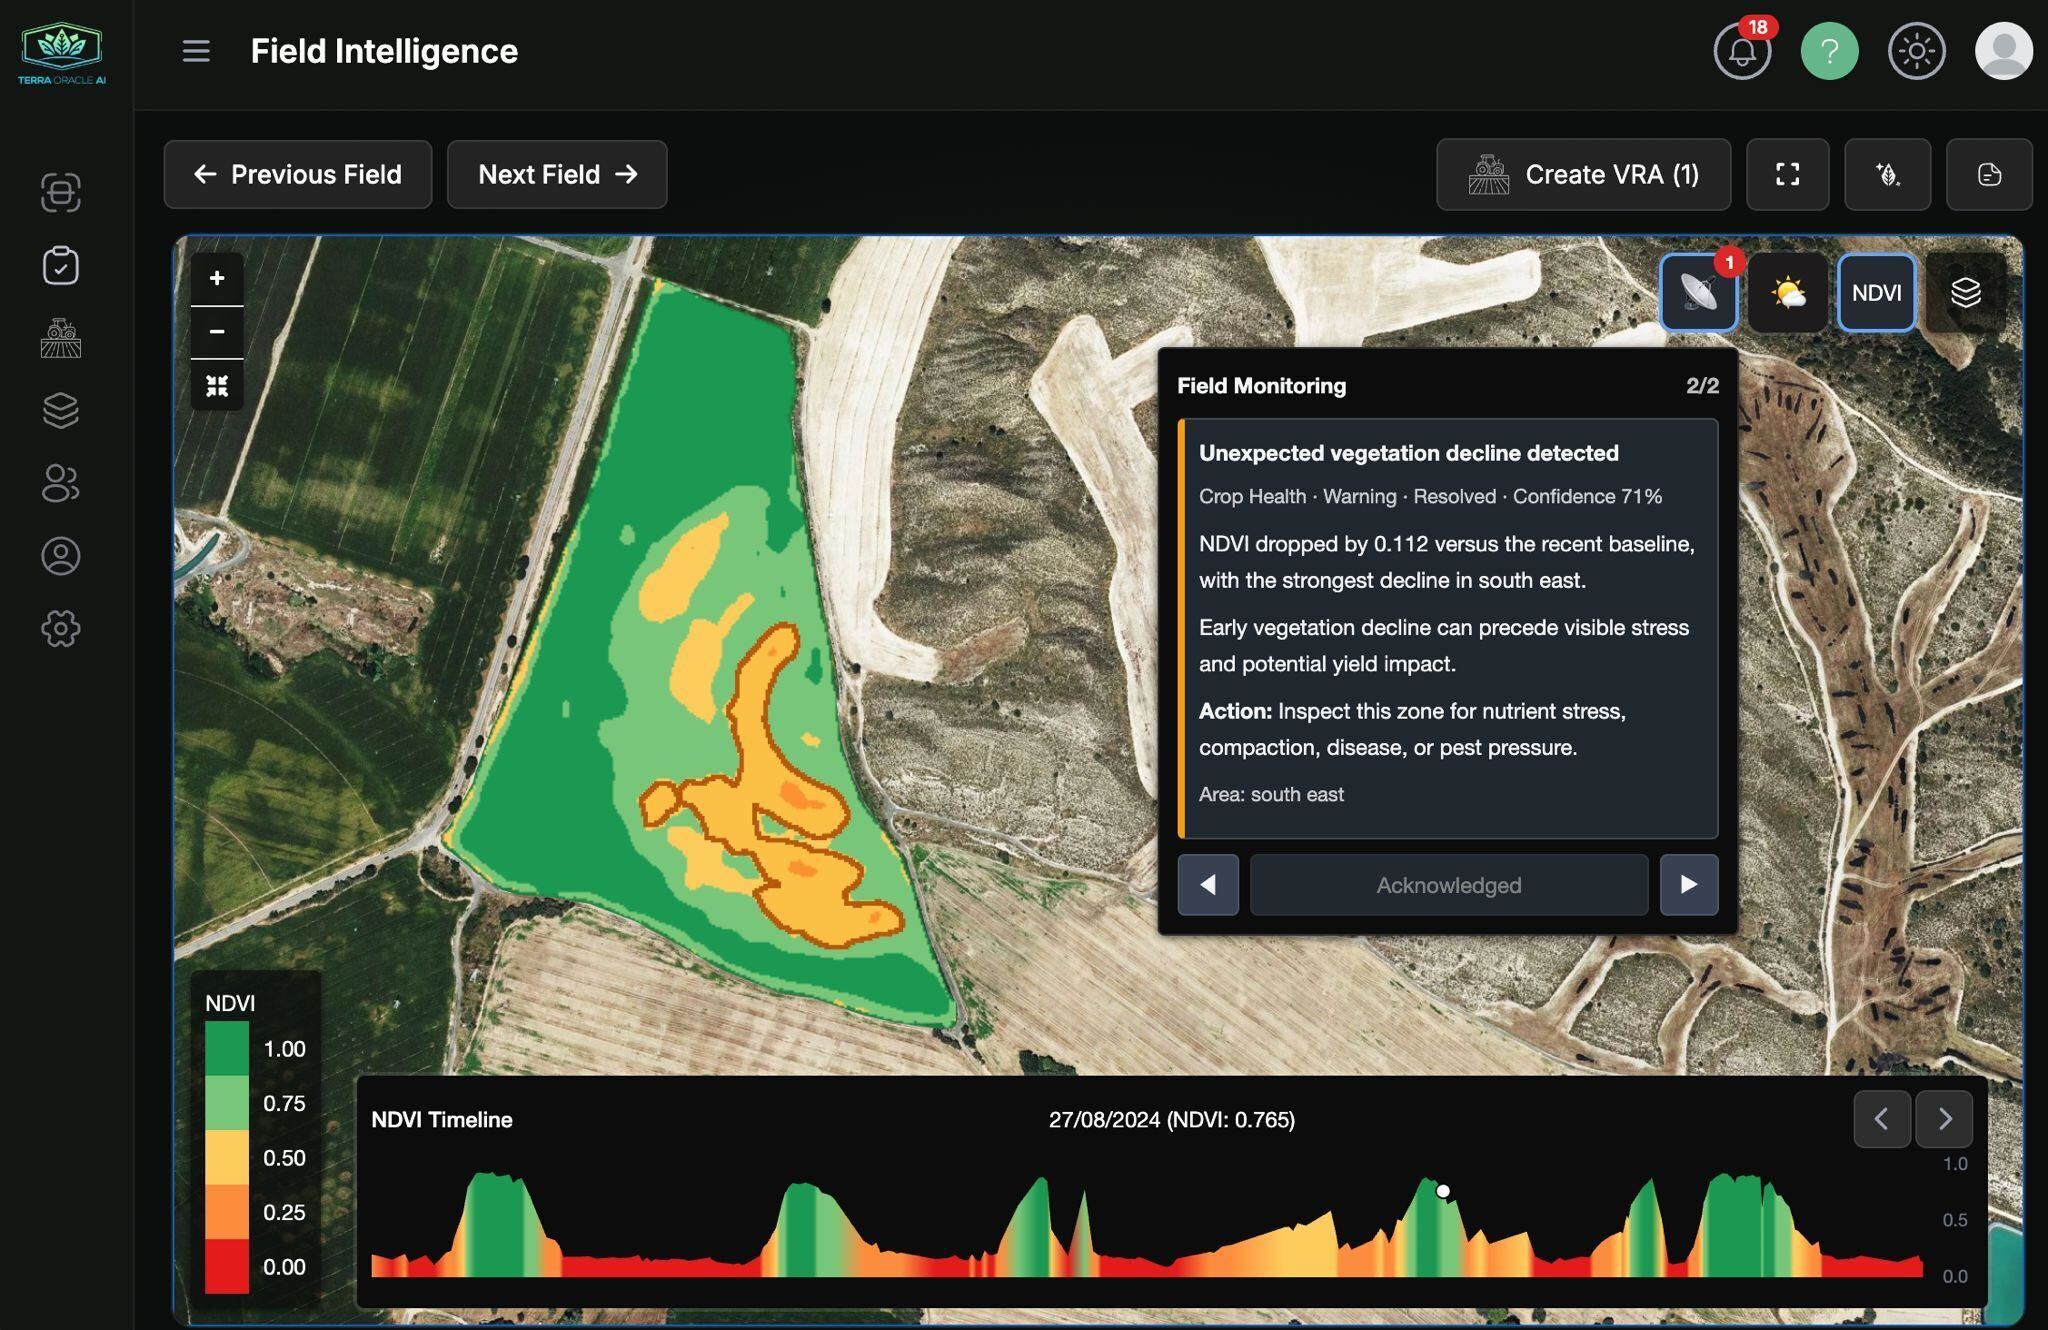The height and width of the screenshot is (1330, 2048).
Task: Open the user profile avatar menu
Action: 2003,51
